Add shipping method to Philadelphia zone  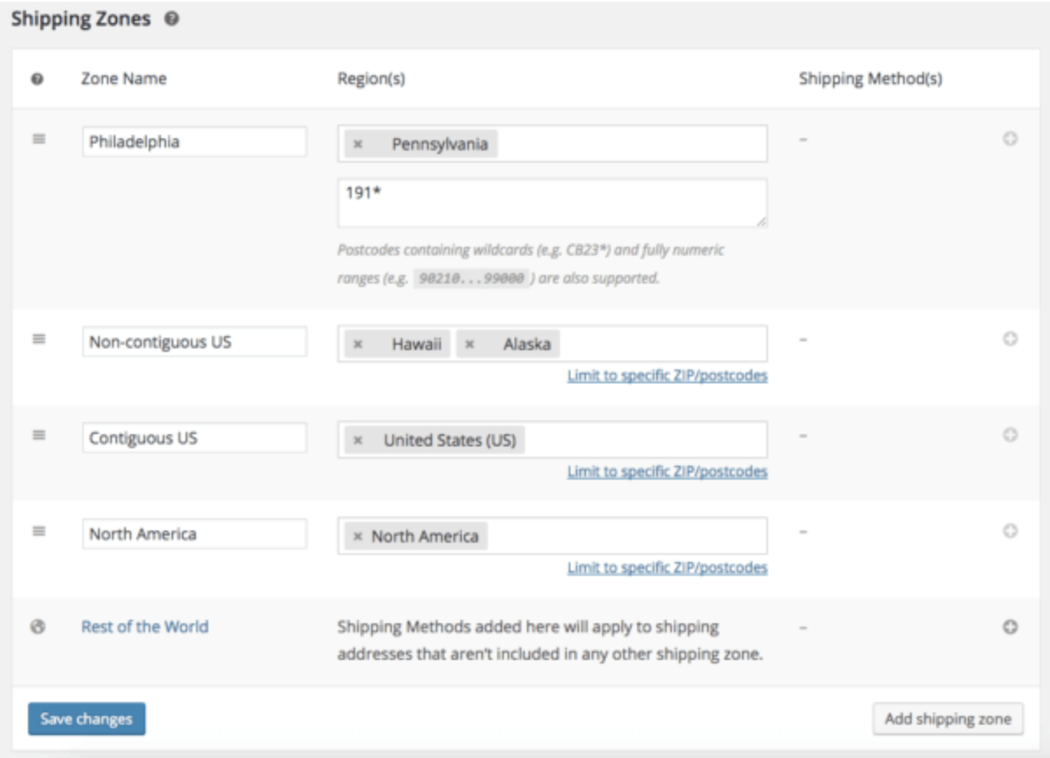click(x=1010, y=139)
